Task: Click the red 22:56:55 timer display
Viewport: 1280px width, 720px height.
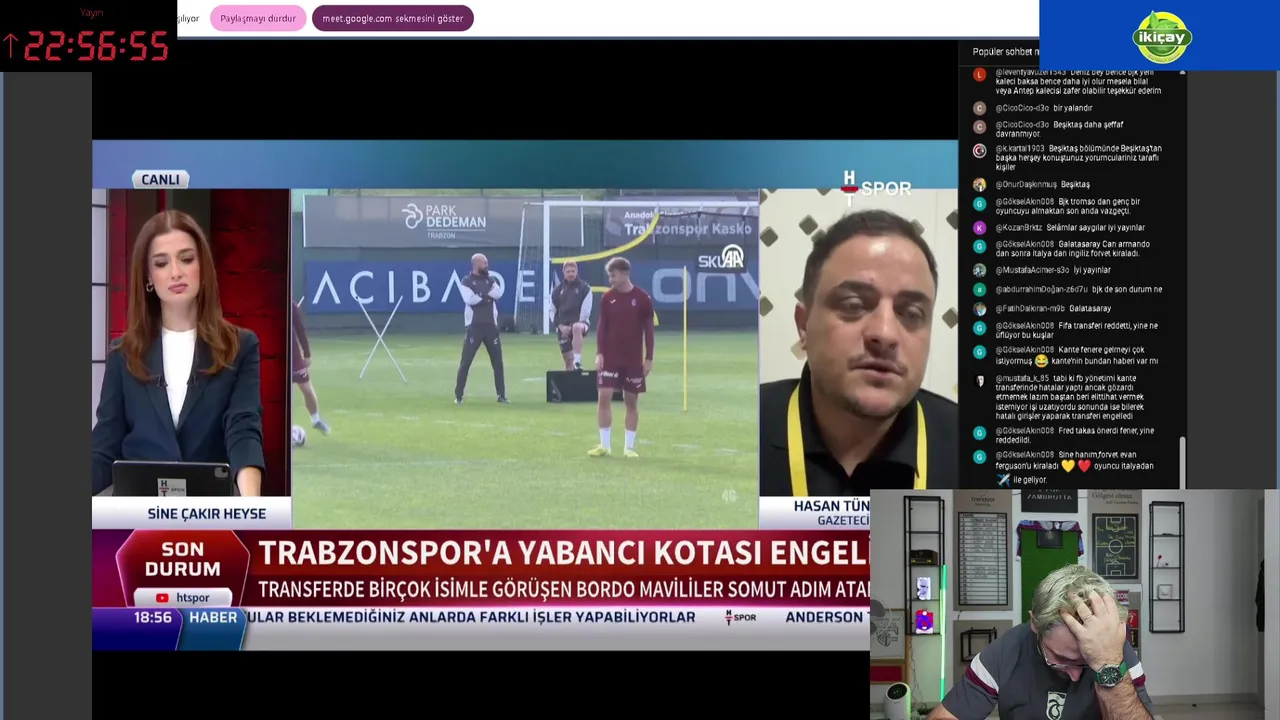Action: point(95,47)
